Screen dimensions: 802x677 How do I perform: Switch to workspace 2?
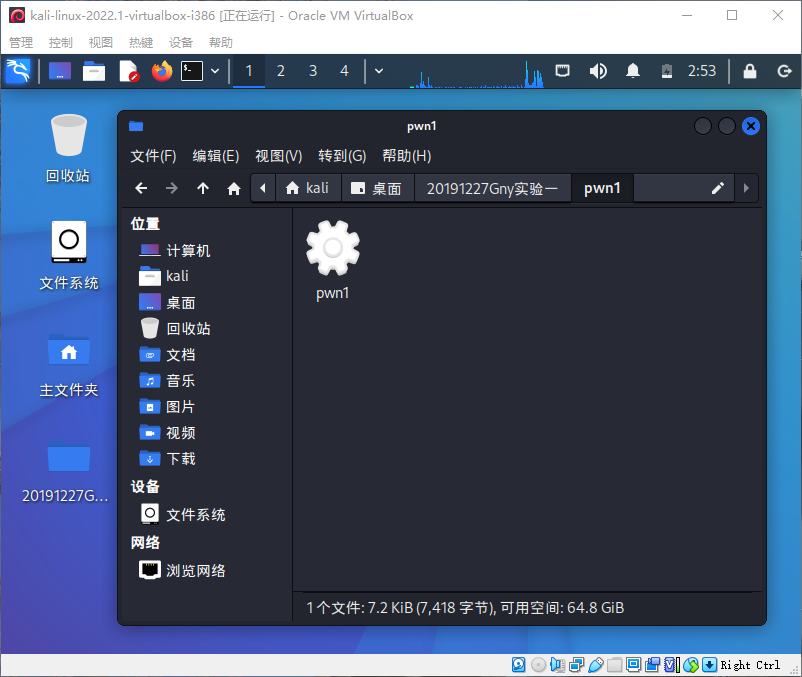281,71
